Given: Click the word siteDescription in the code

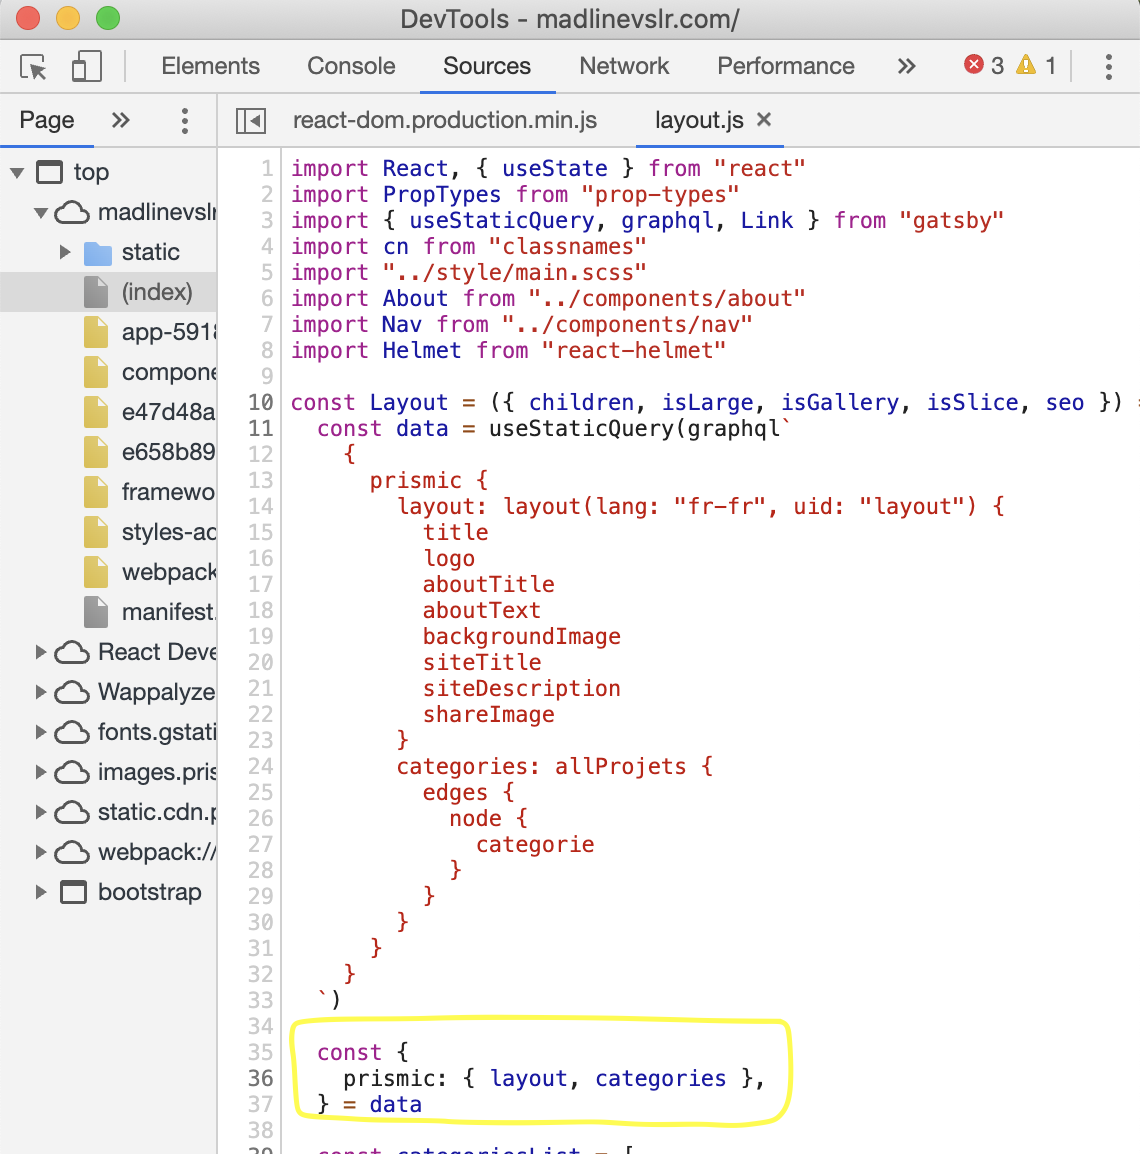Looking at the screenshot, I should [521, 688].
